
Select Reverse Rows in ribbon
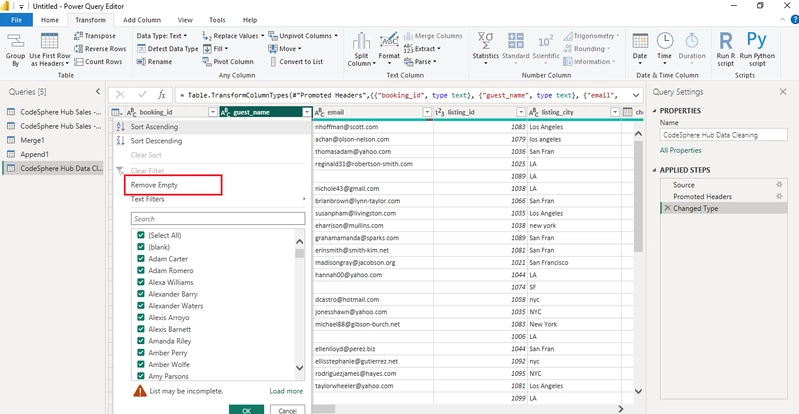tap(100, 48)
